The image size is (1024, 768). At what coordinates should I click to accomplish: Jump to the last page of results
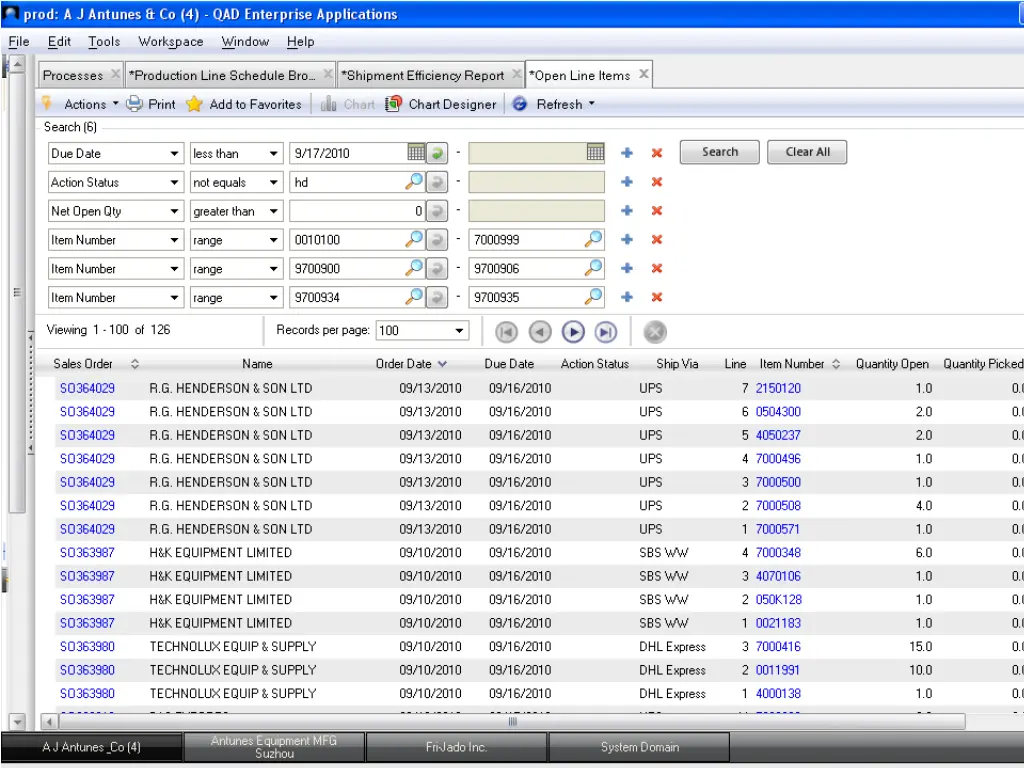[x=605, y=332]
